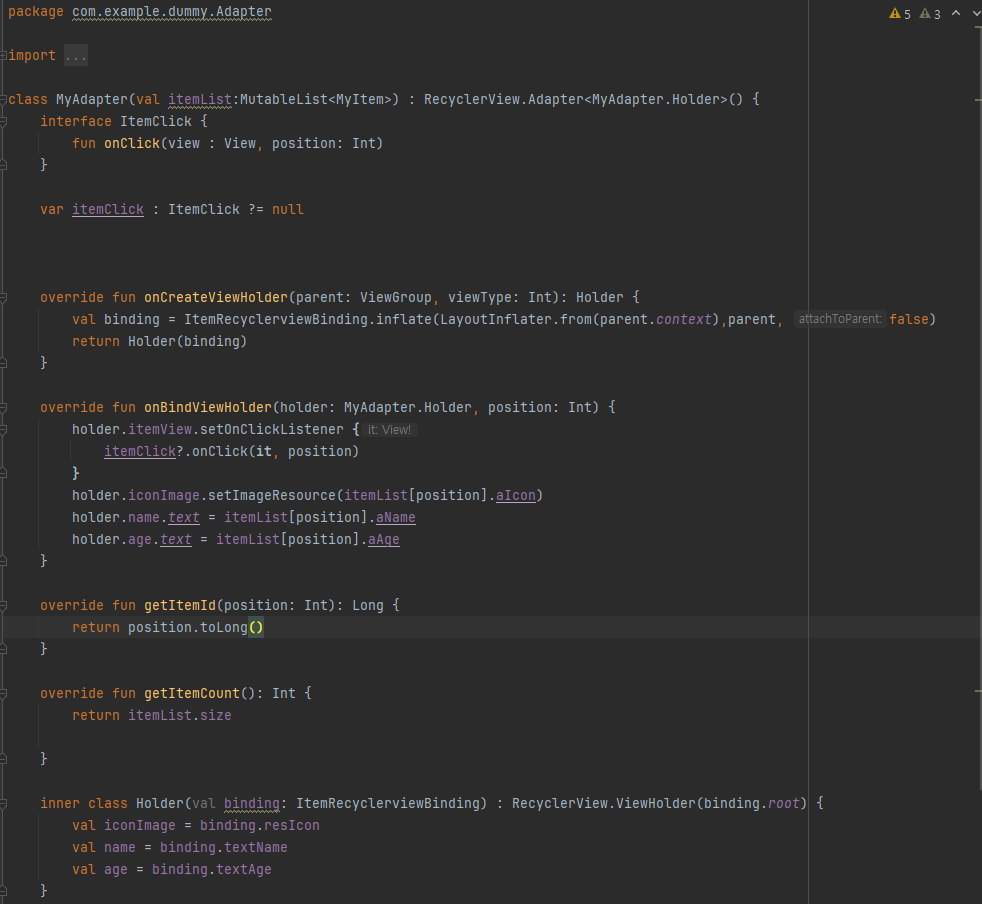
Task: Click the italic context property after parent.
Action: [684, 320]
